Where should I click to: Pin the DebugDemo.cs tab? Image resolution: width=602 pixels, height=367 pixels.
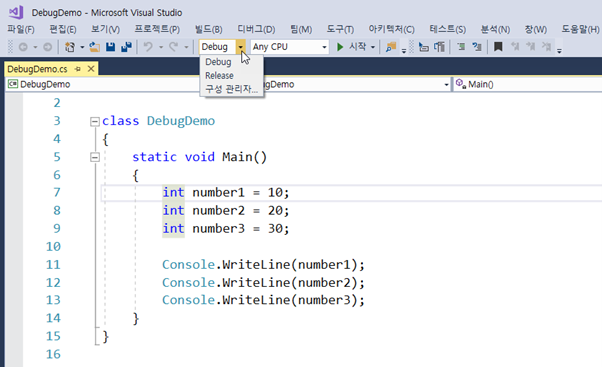pyautogui.click(x=78, y=69)
